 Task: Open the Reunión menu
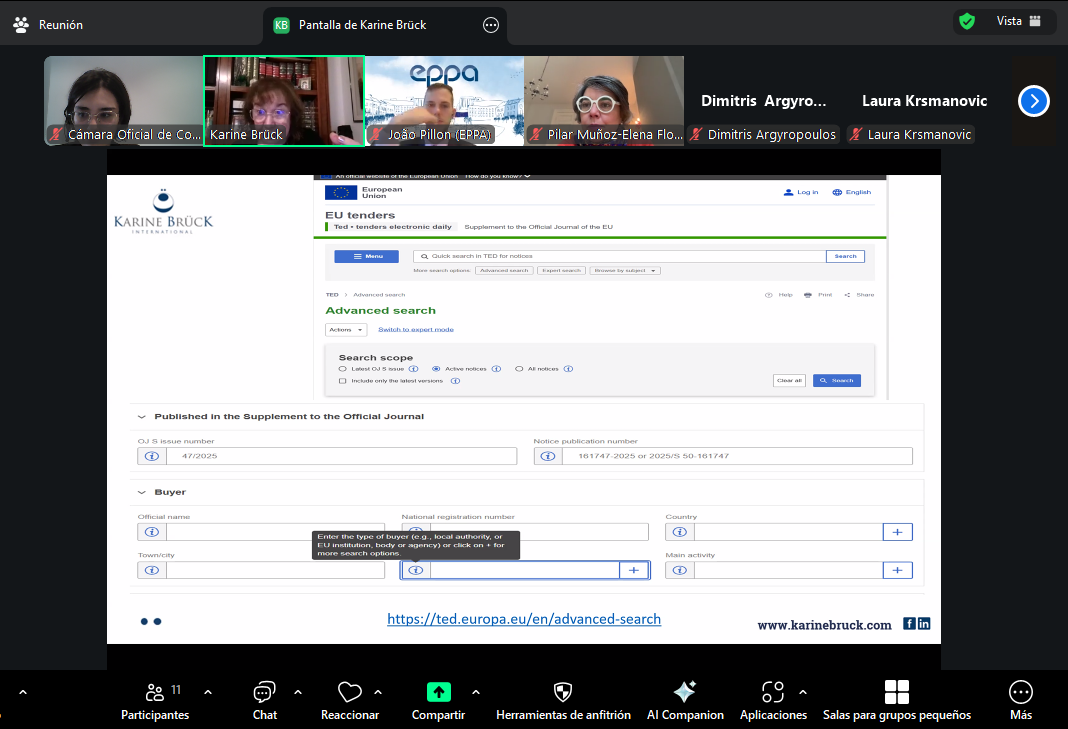[x=49, y=24]
